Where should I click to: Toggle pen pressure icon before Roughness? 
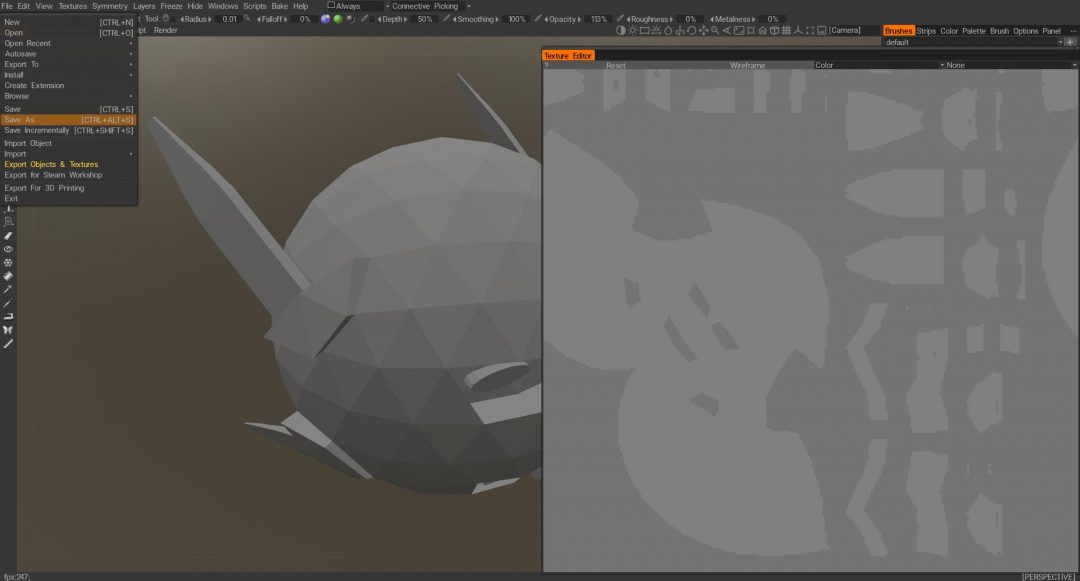[620, 19]
